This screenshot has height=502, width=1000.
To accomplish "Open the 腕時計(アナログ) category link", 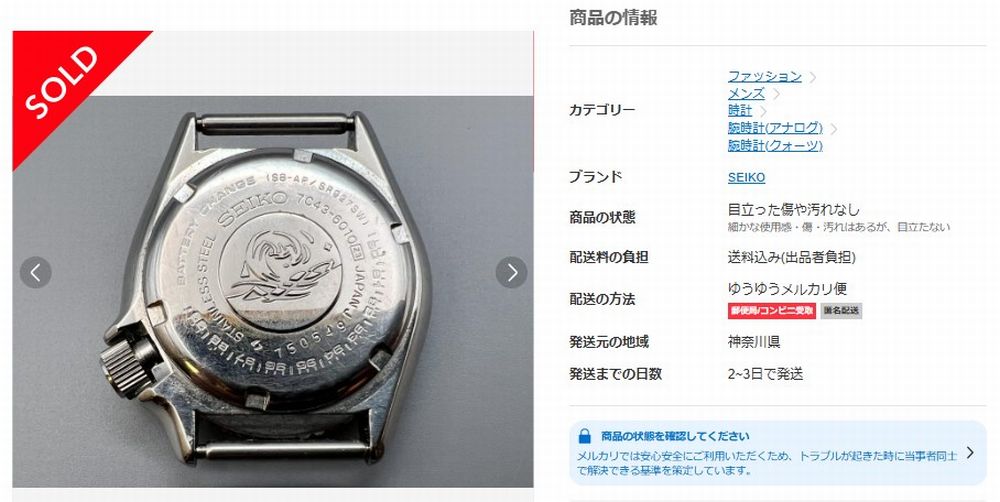I will point(775,128).
